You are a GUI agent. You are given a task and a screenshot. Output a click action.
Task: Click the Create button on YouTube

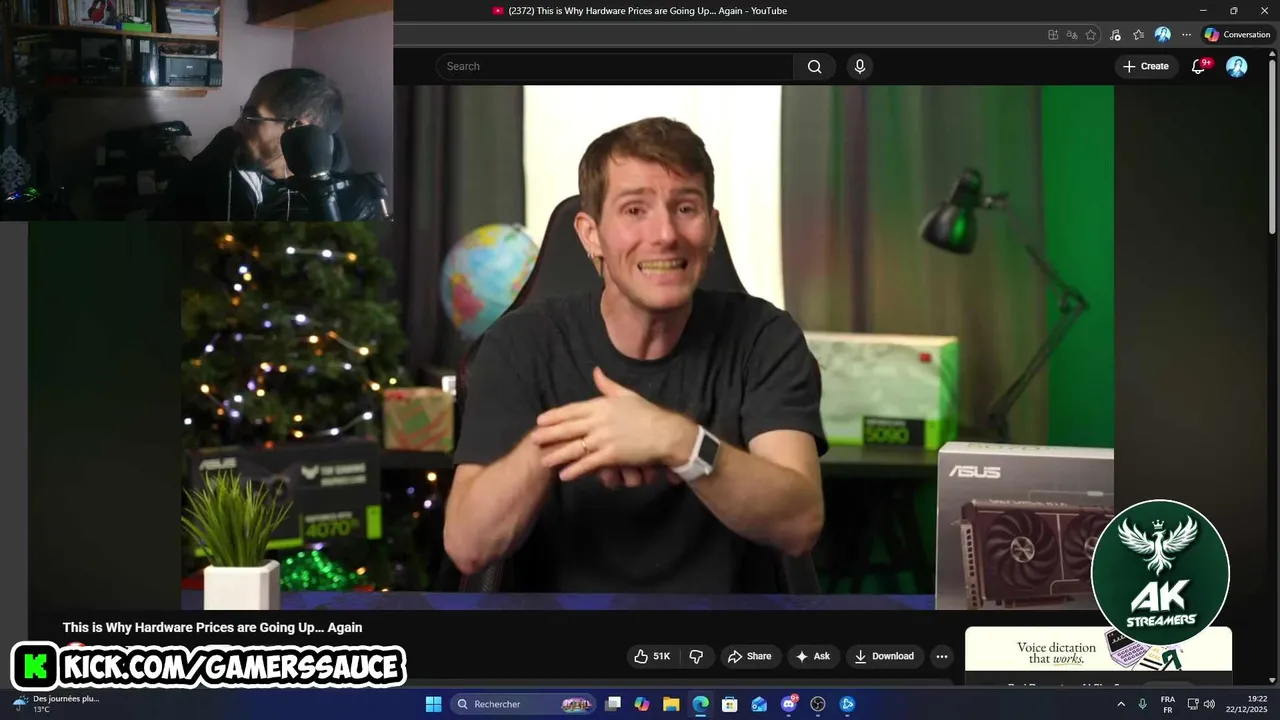pyautogui.click(x=1145, y=66)
